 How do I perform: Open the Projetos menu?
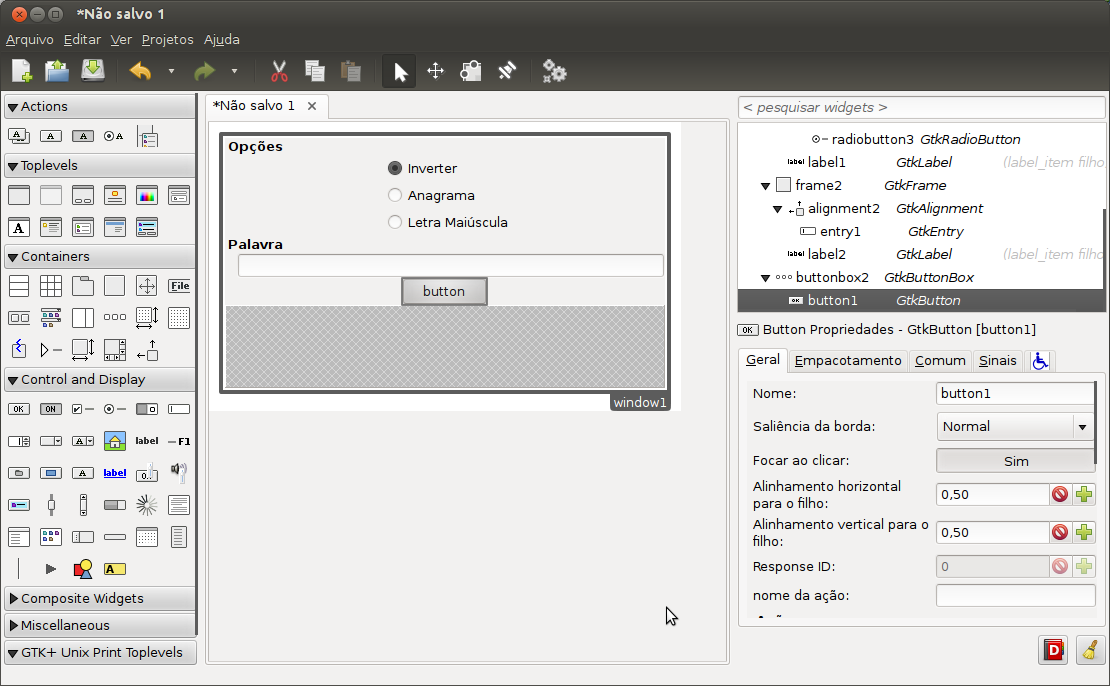point(167,39)
